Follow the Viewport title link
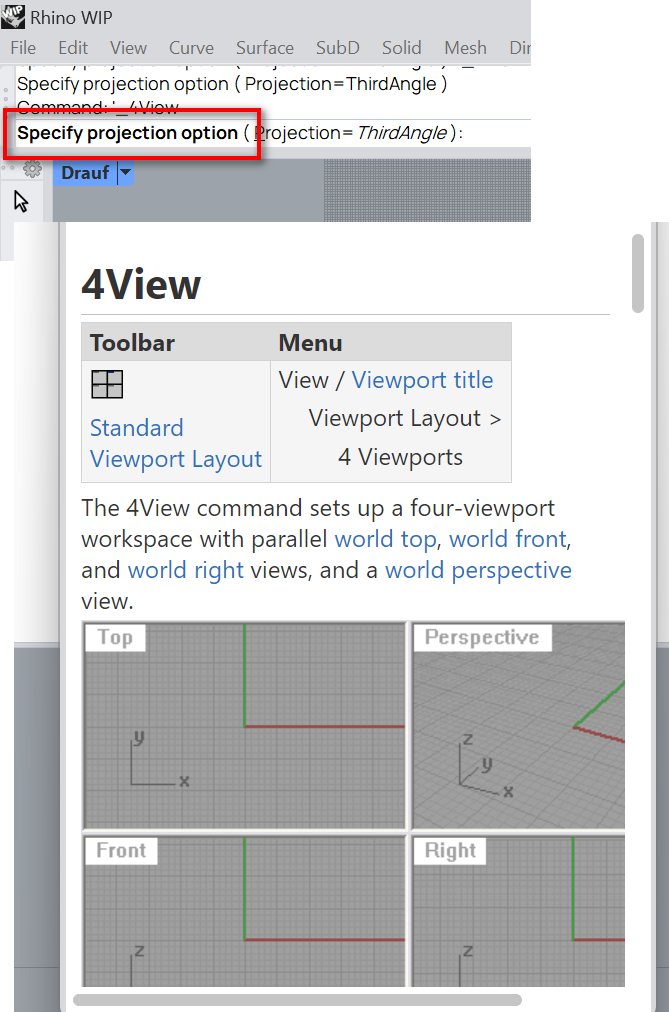669x1012 pixels. [x=423, y=380]
